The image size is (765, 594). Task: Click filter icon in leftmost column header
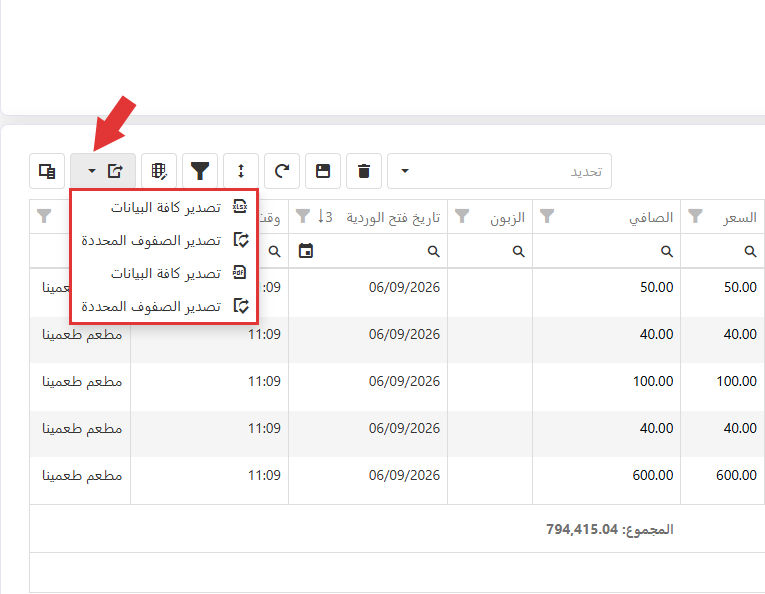pos(44,216)
